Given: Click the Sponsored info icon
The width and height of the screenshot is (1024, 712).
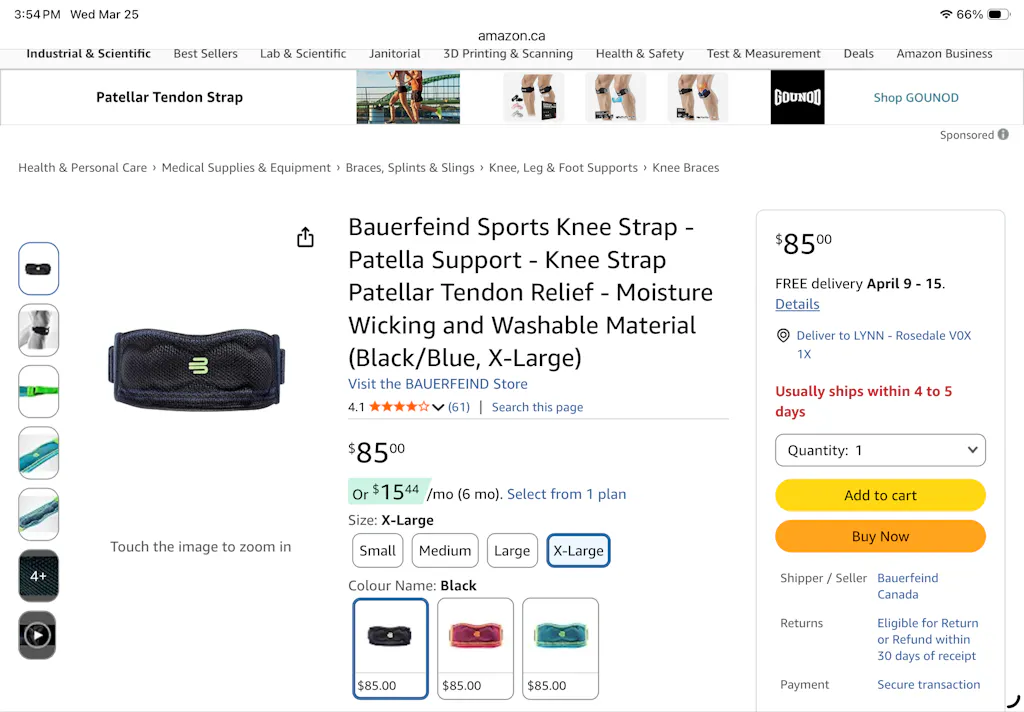Looking at the screenshot, I should [1003, 135].
